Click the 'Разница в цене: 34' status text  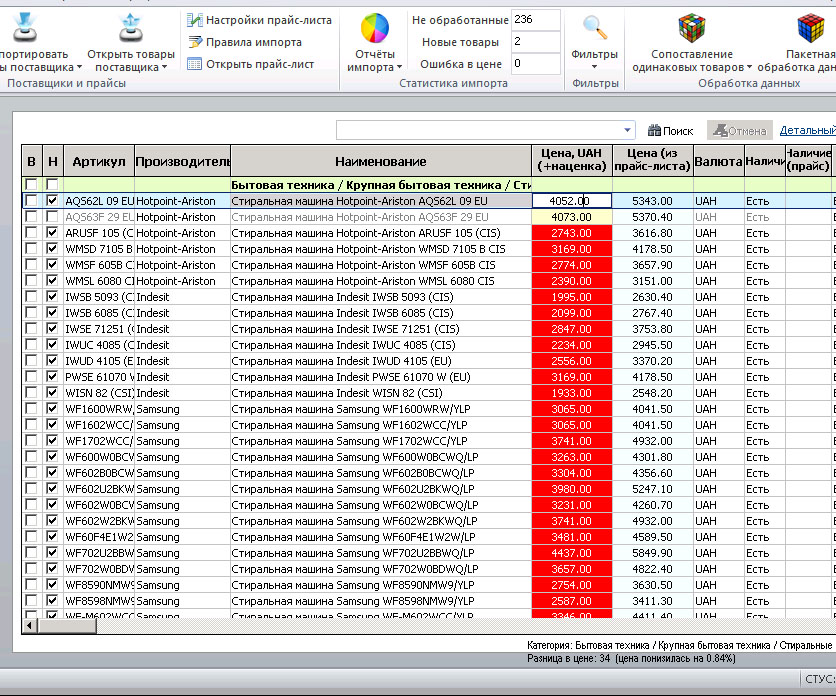tap(569, 659)
